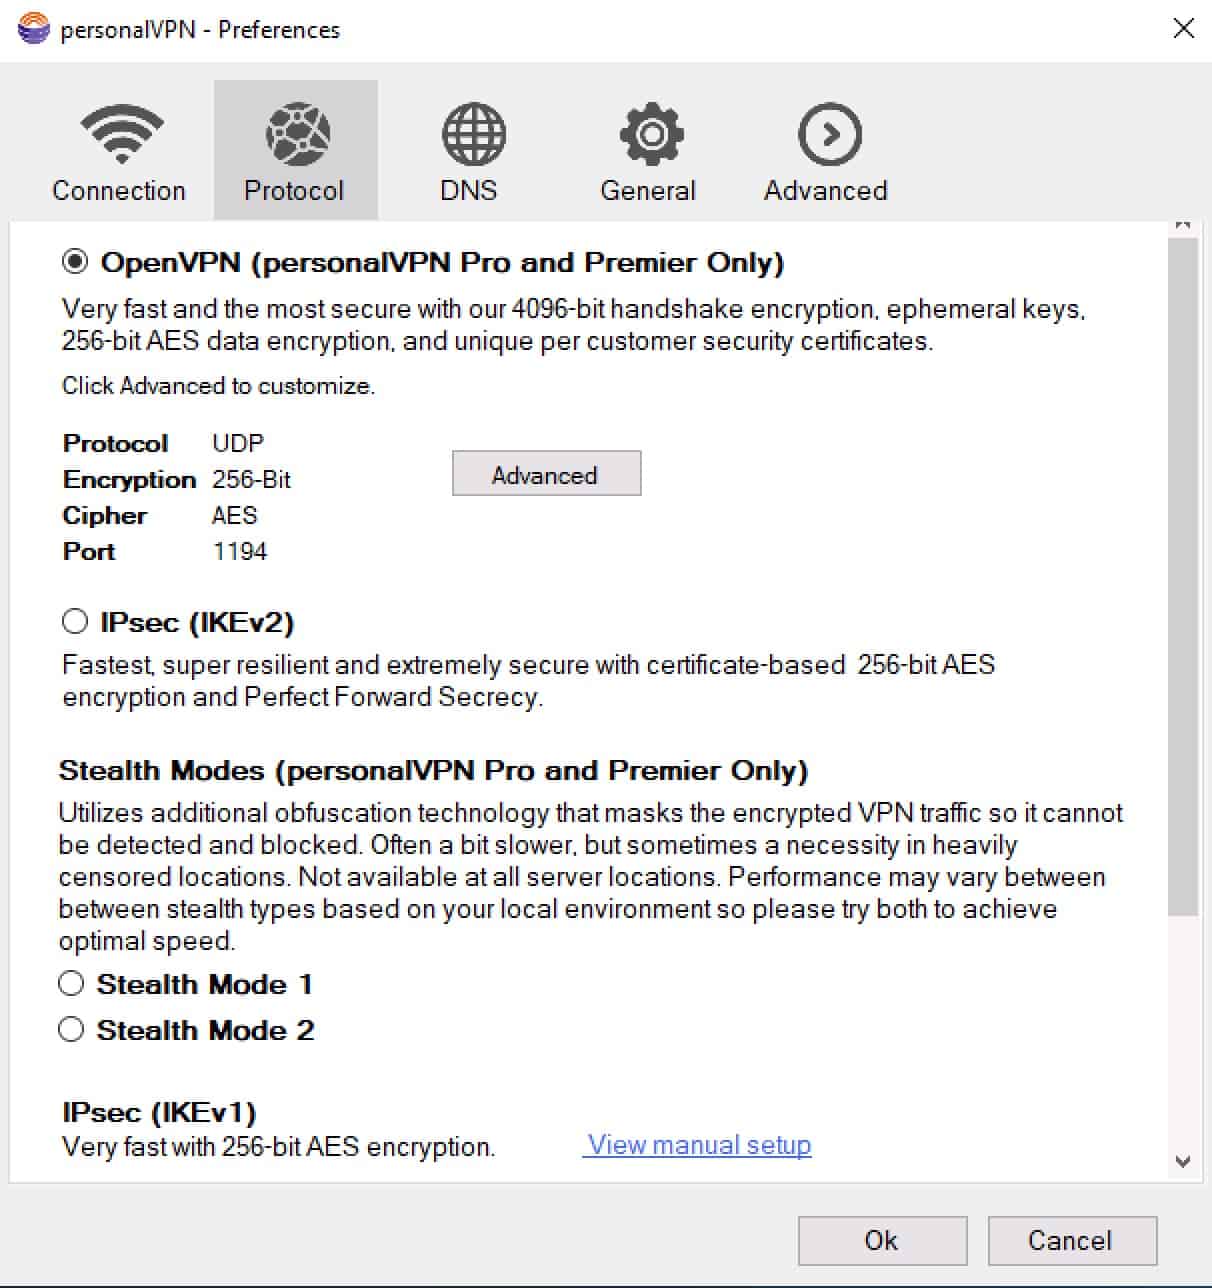
Task: Switch to the DNS tab label
Action: [468, 190]
